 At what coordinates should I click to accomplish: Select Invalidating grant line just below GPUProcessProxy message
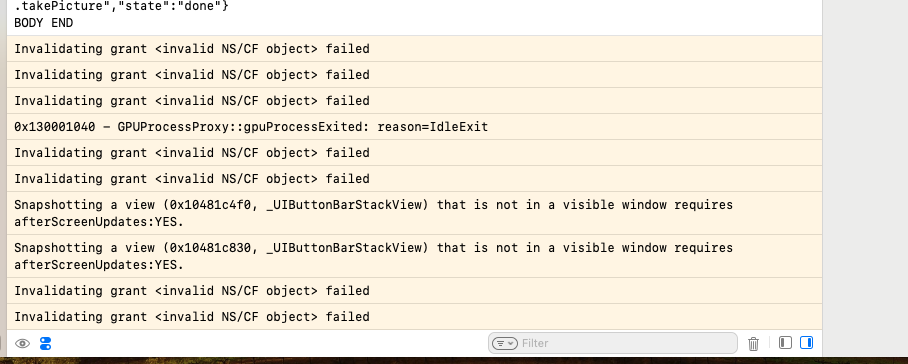[415, 153]
